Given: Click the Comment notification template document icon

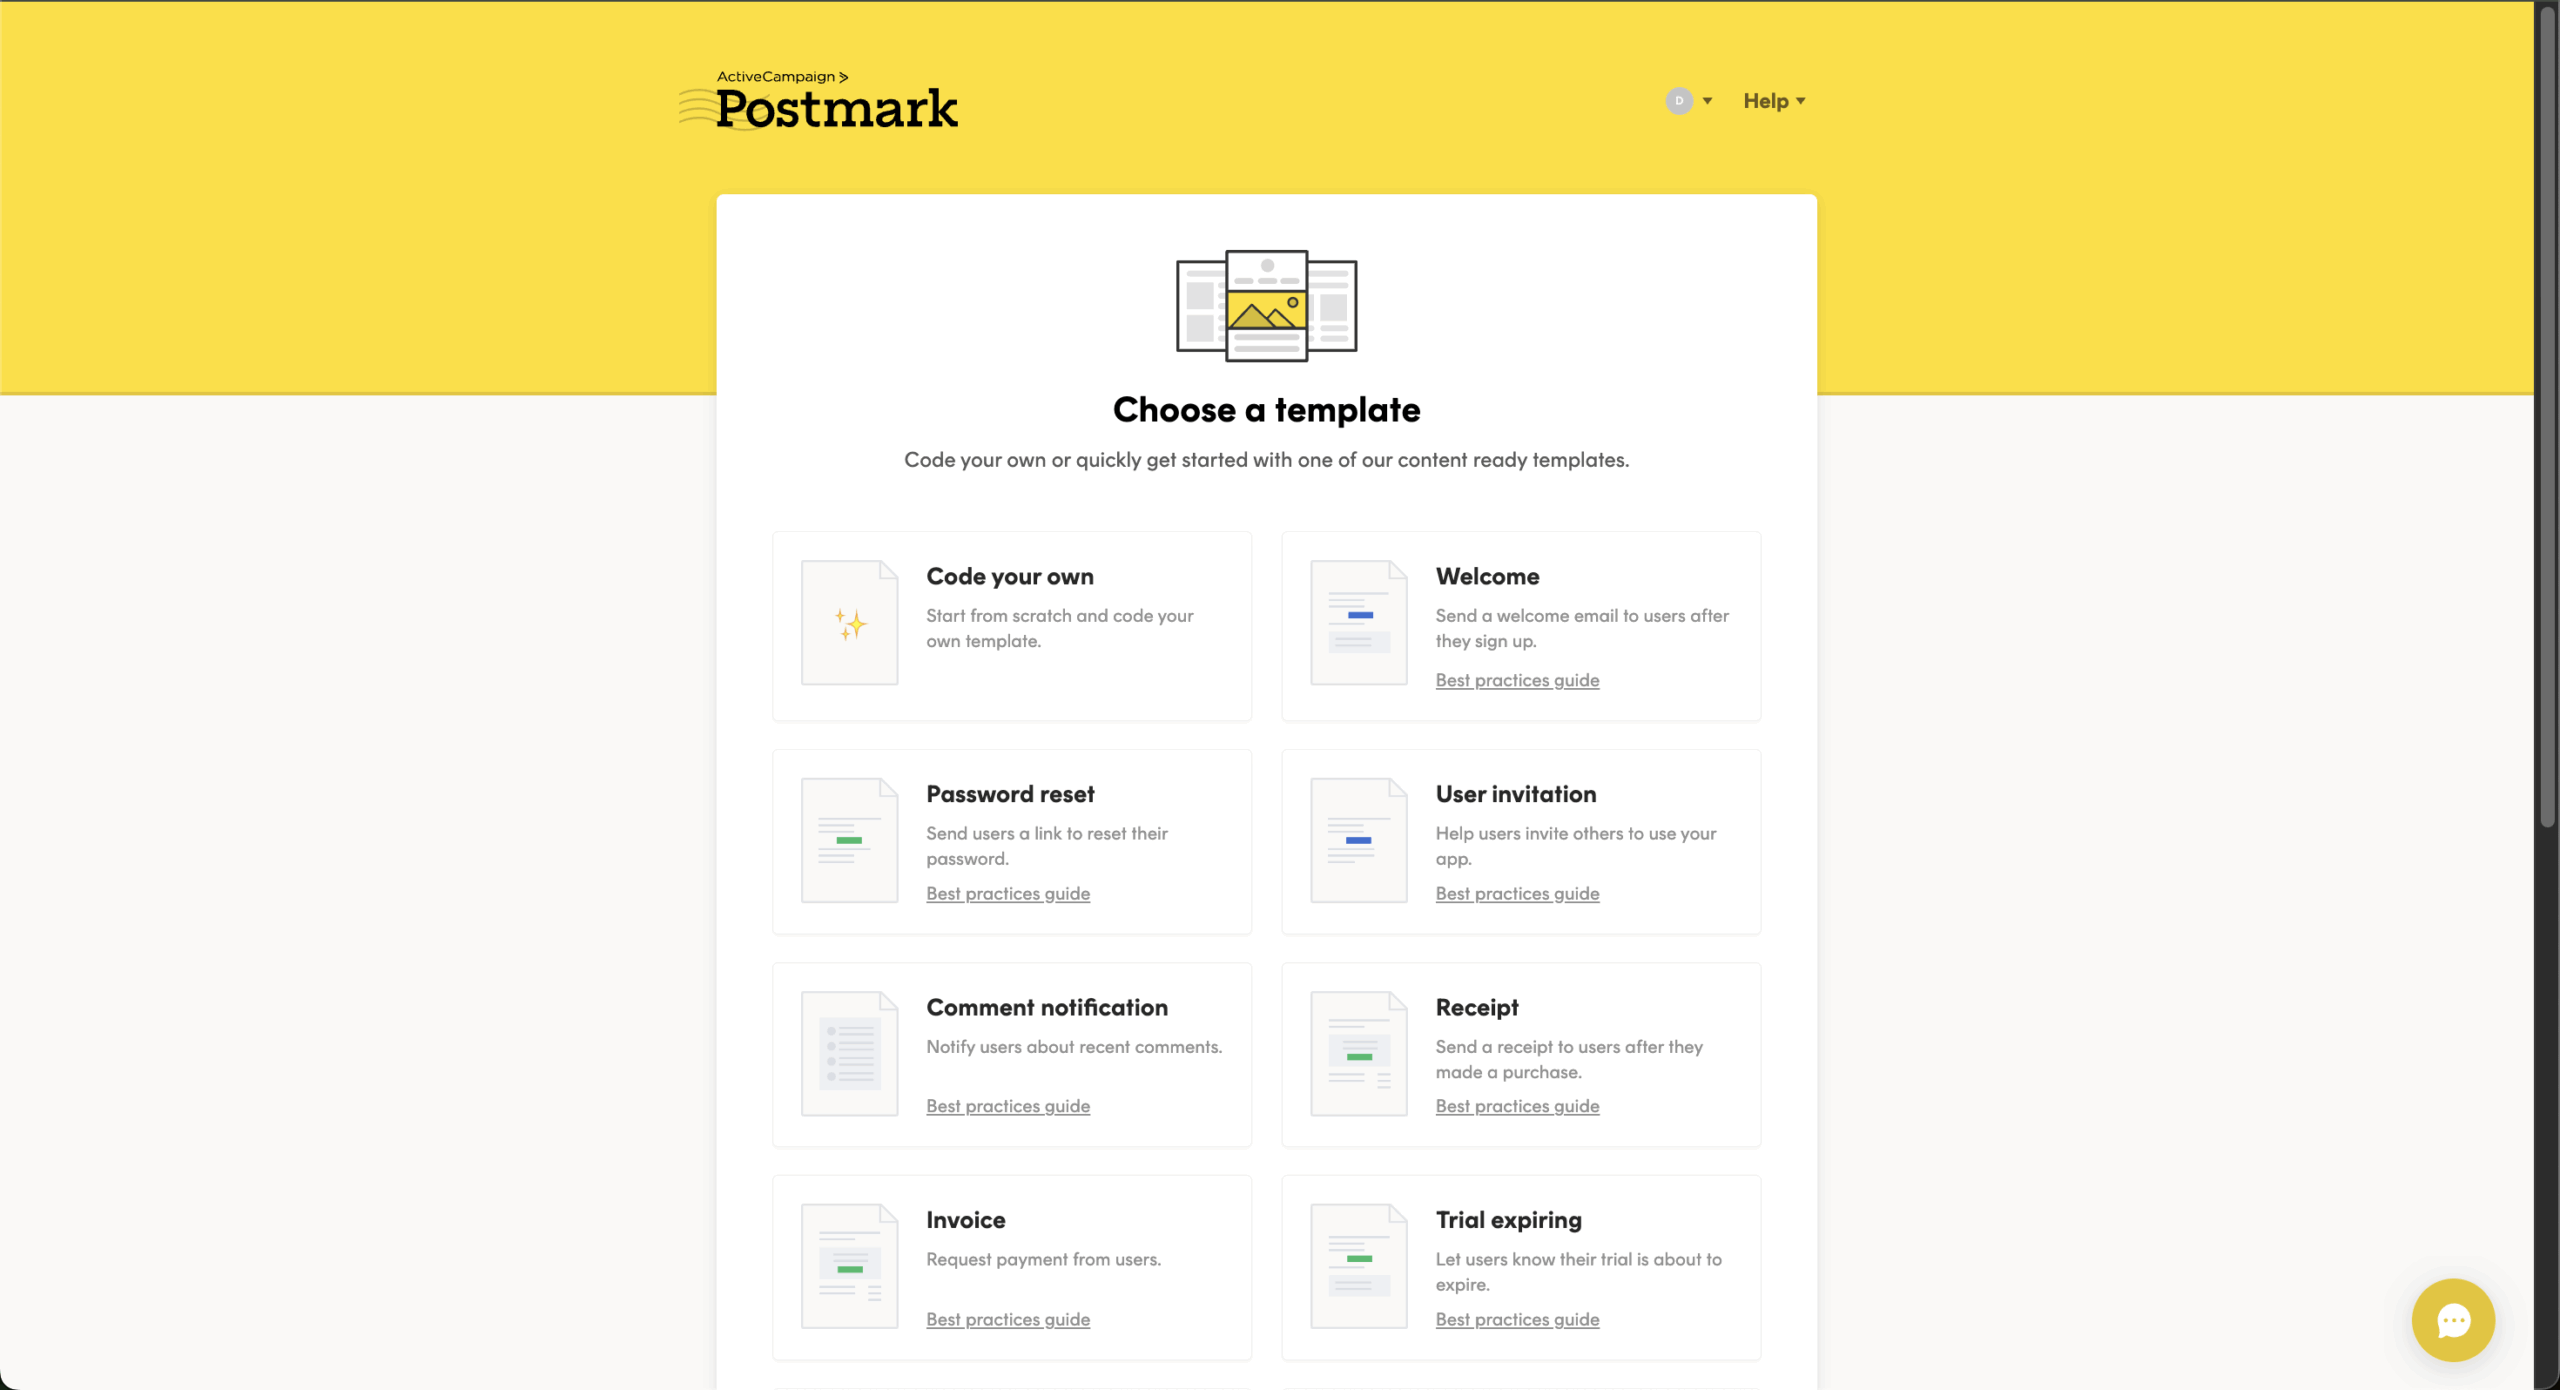Looking at the screenshot, I should (x=849, y=1053).
